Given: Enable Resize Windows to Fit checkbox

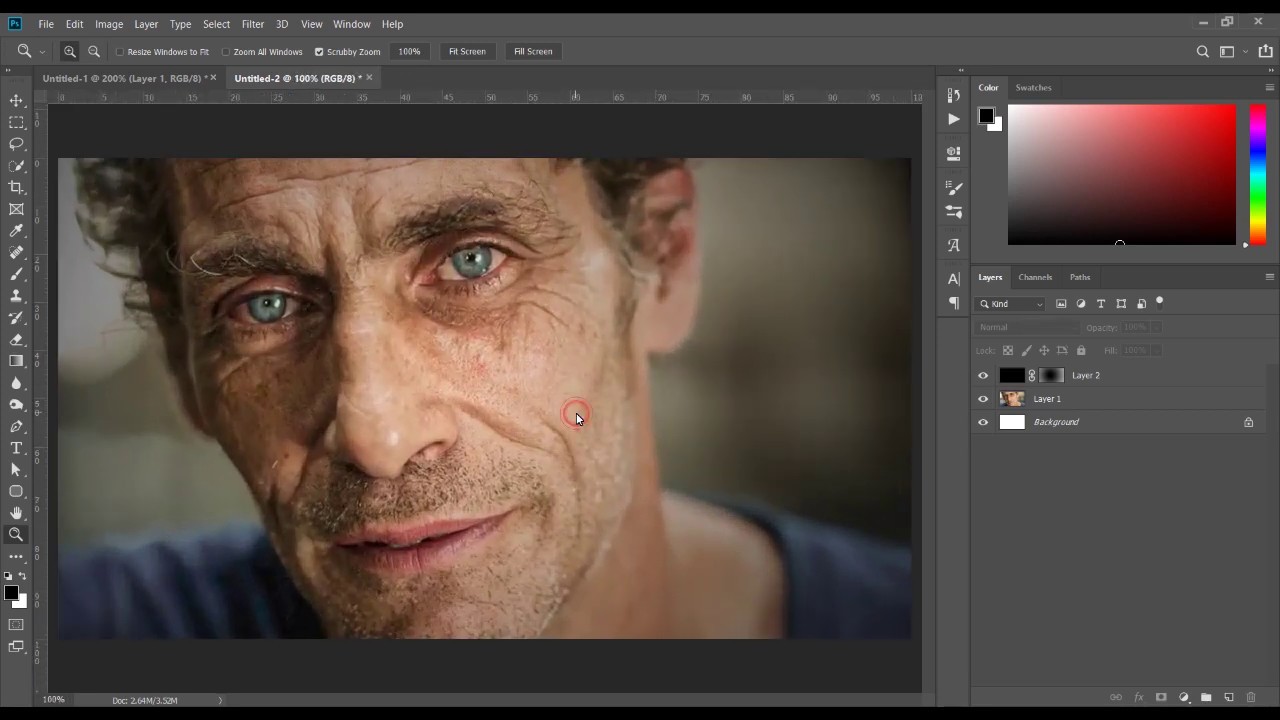Looking at the screenshot, I should (120, 52).
